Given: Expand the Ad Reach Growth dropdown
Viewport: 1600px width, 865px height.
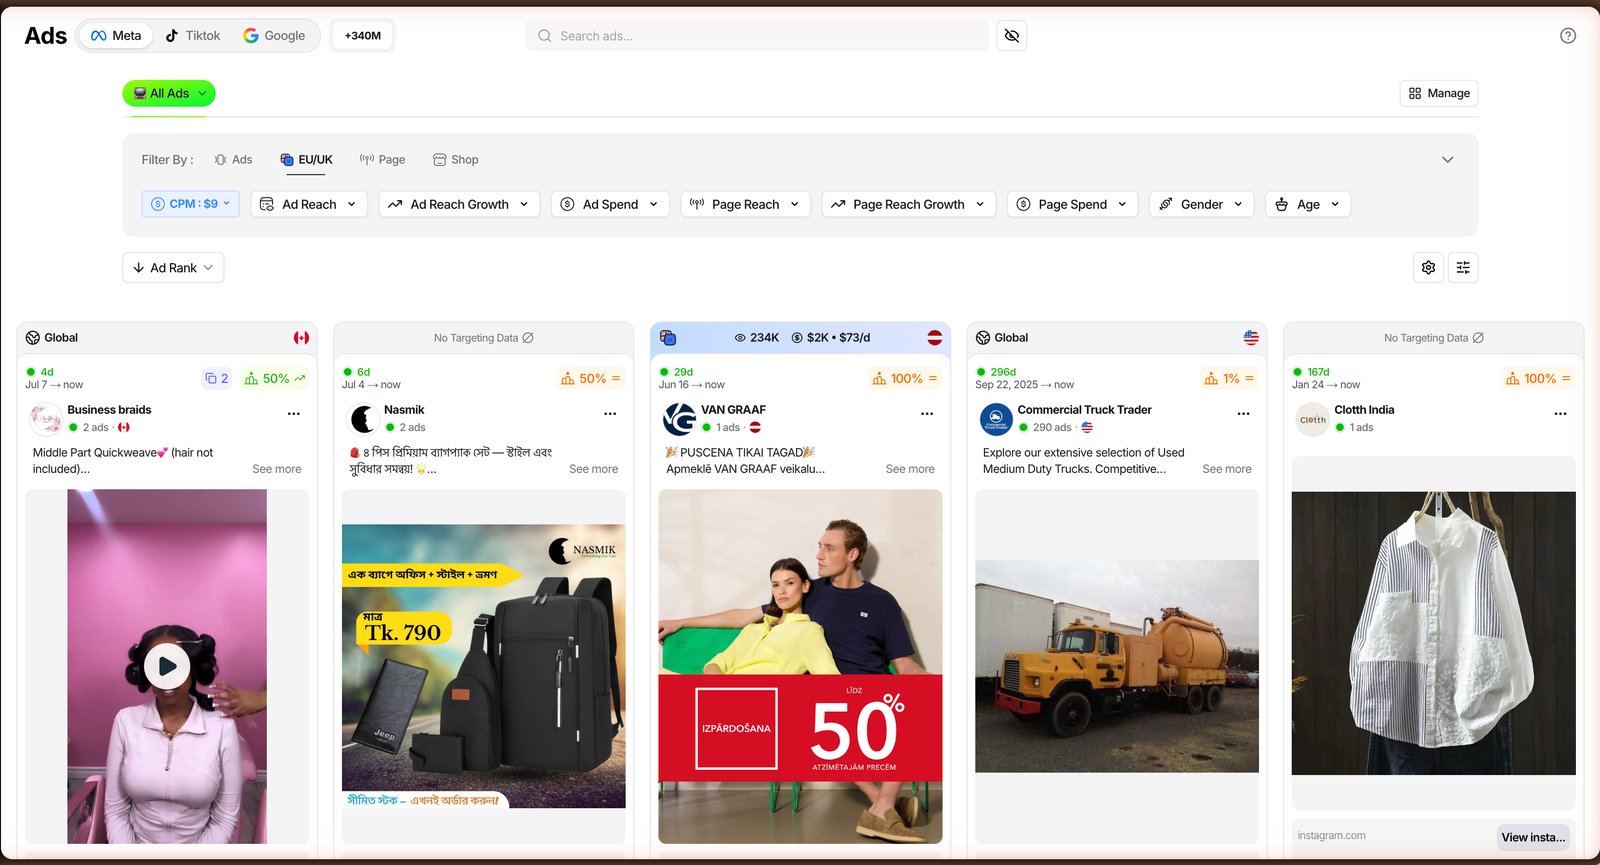Looking at the screenshot, I should pyautogui.click(x=459, y=204).
